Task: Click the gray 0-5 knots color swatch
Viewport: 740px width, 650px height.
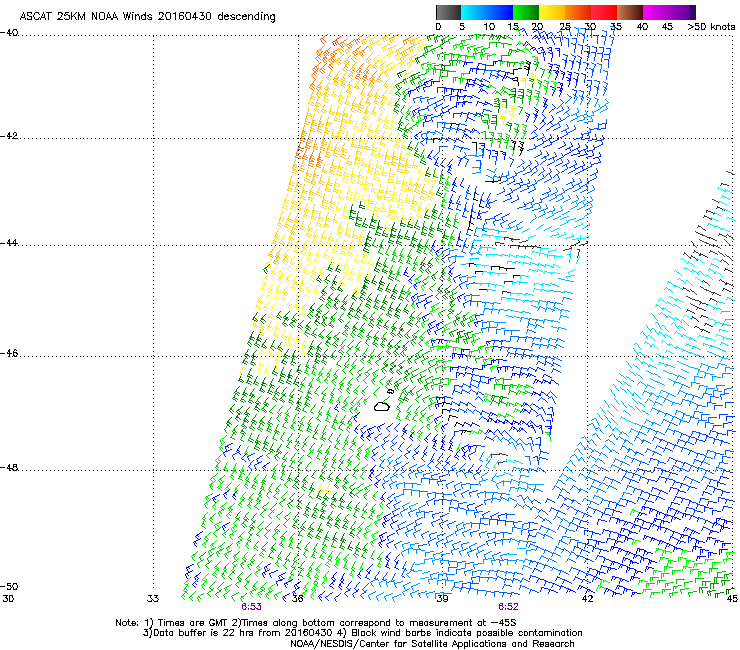Action: pyautogui.click(x=448, y=12)
